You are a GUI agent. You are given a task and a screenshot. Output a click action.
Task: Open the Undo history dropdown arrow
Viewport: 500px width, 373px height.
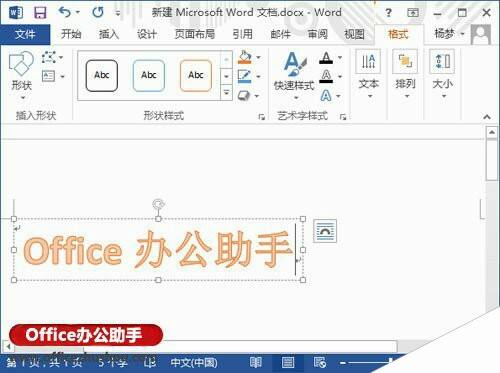[x=78, y=12]
